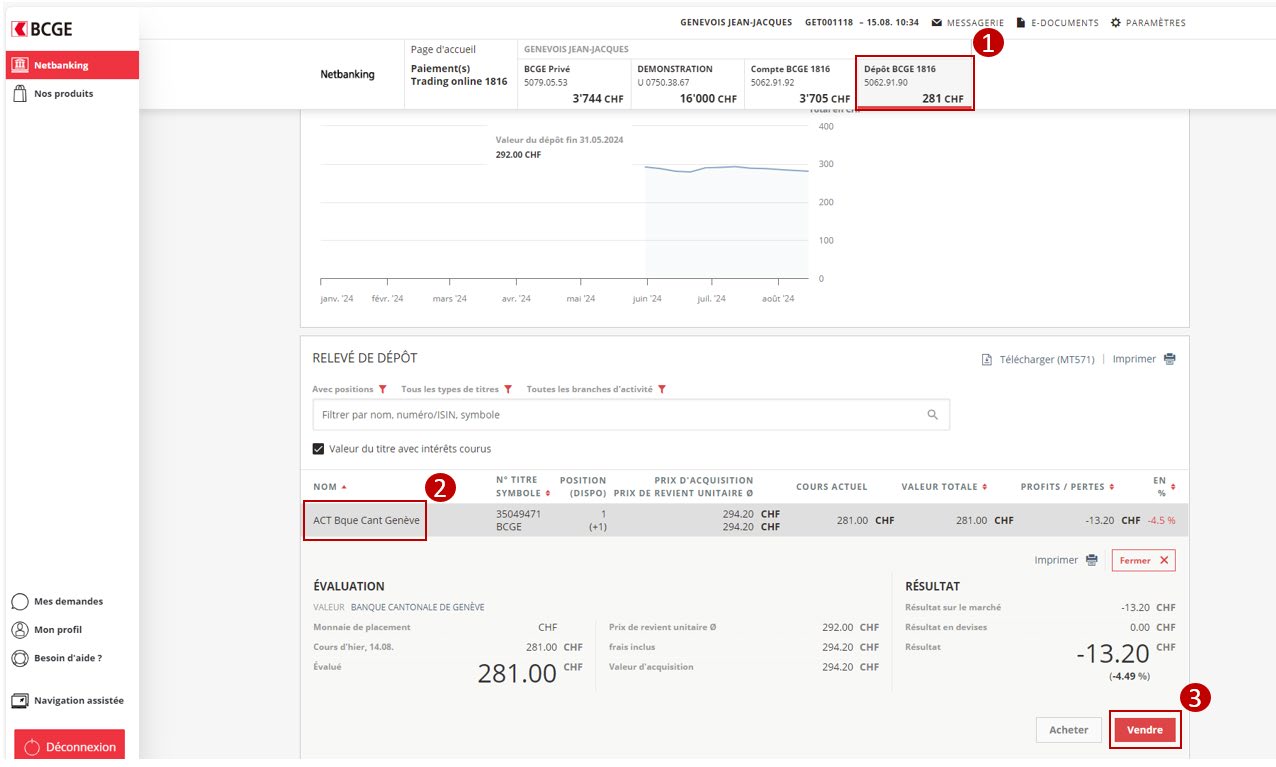Click the chart line near juillet '24

pyautogui.click(x=712, y=168)
